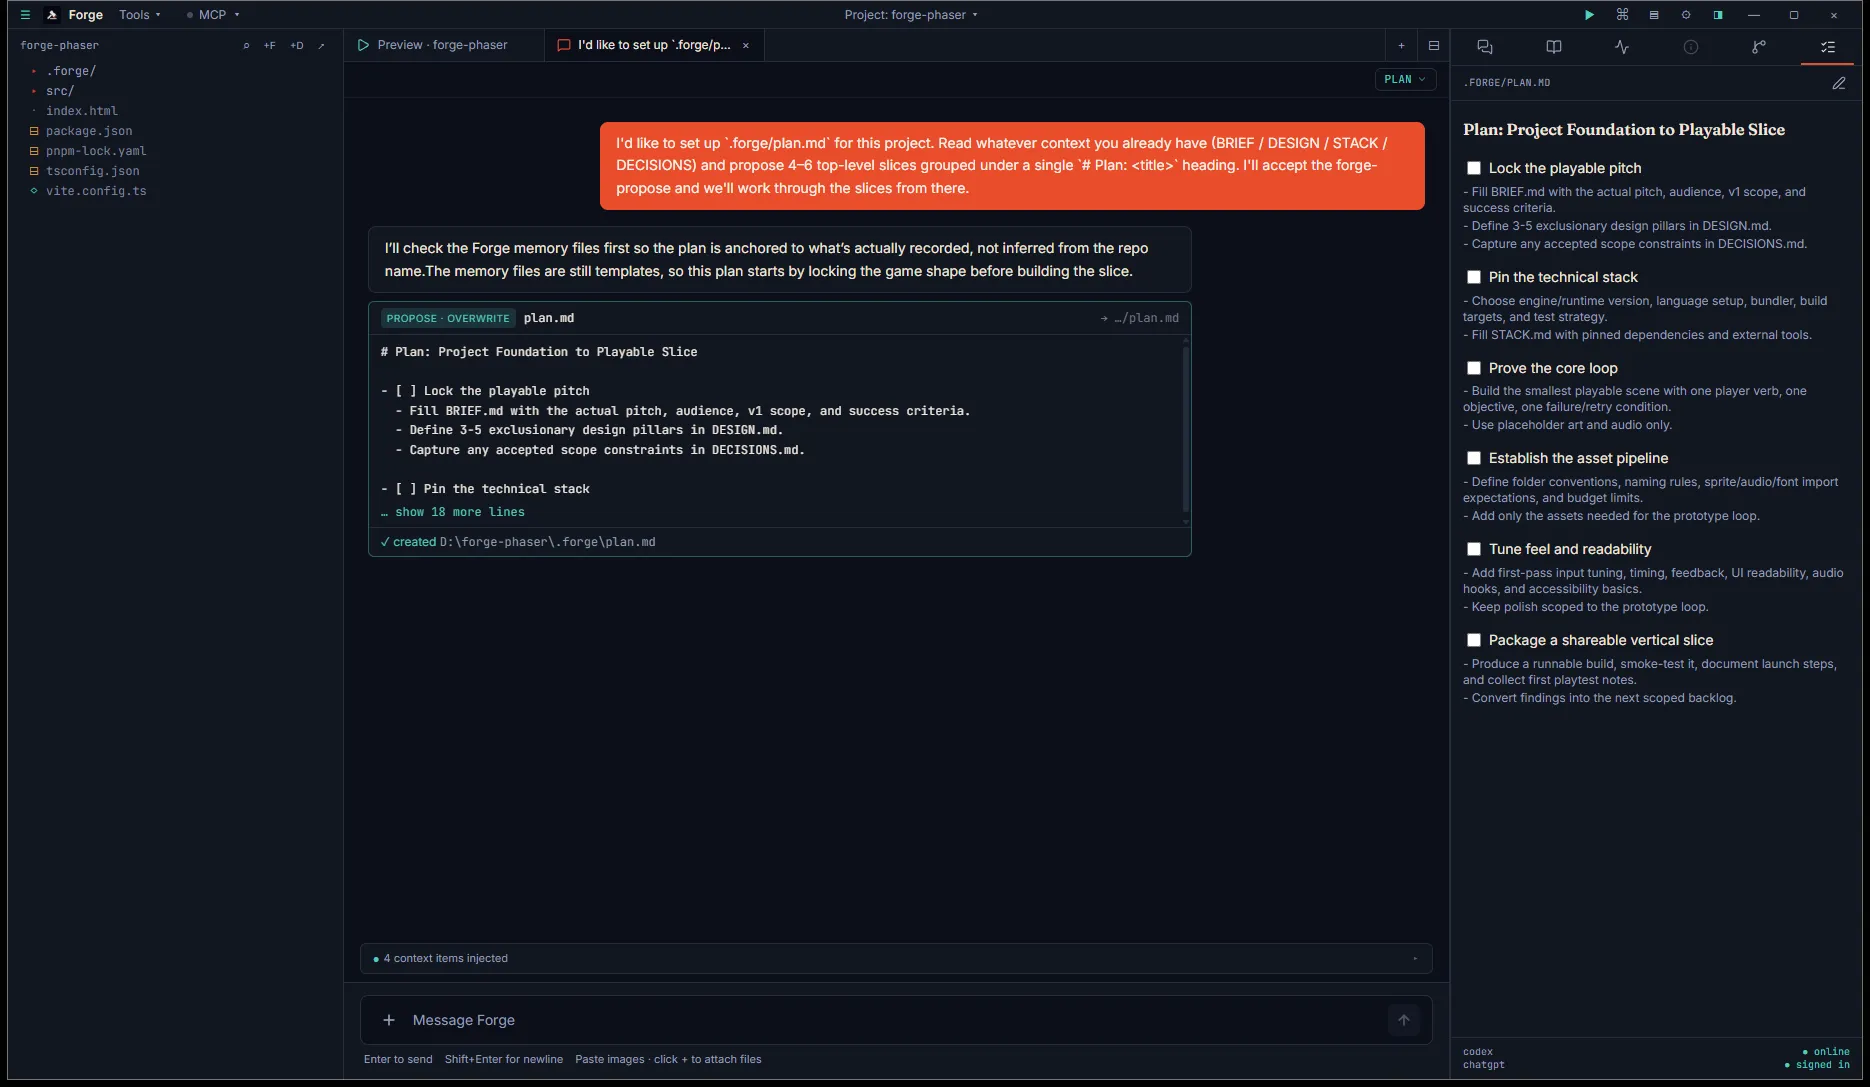The height and width of the screenshot is (1087, 1870).
Task: Open the git branch panel icon
Action: [x=1759, y=47]
